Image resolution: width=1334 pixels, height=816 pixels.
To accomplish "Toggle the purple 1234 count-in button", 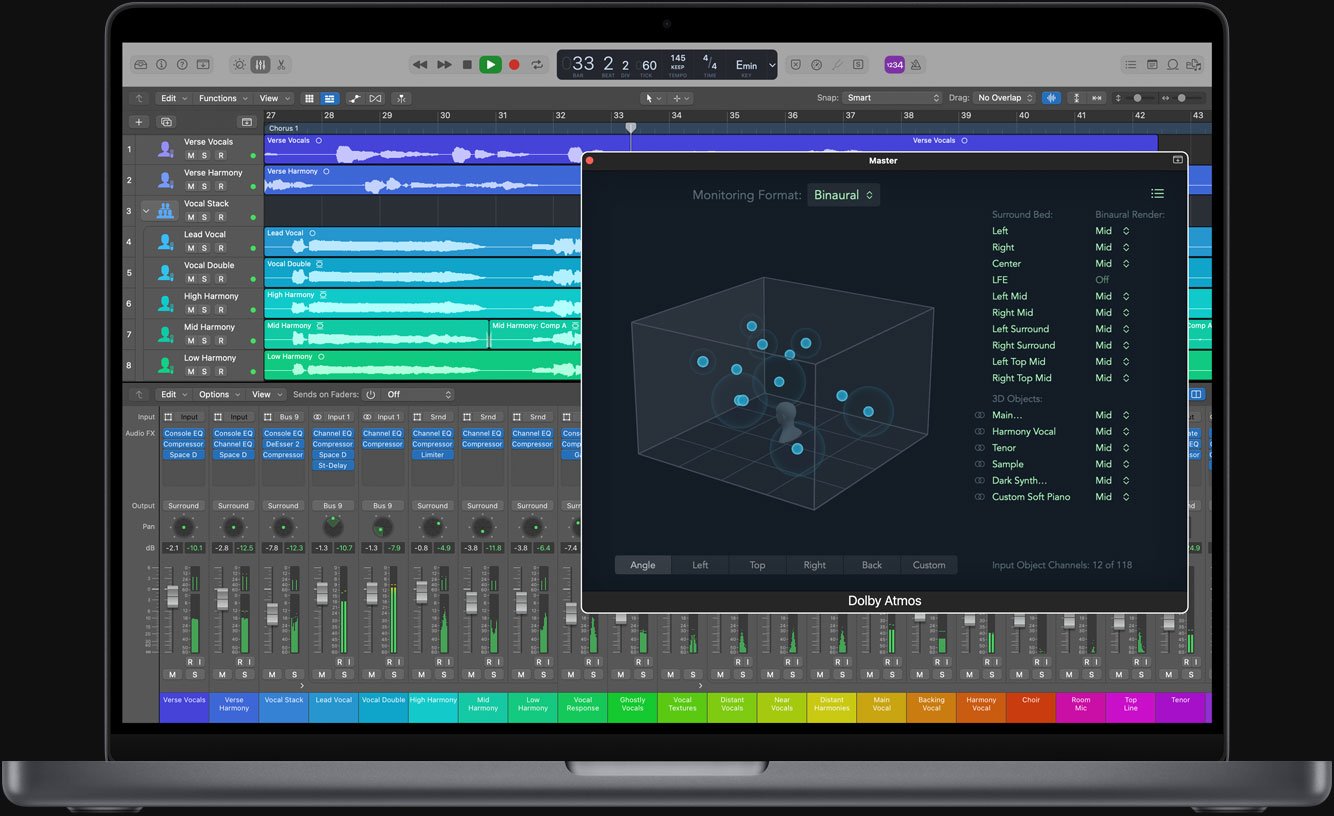I will [x=893, y=64].
